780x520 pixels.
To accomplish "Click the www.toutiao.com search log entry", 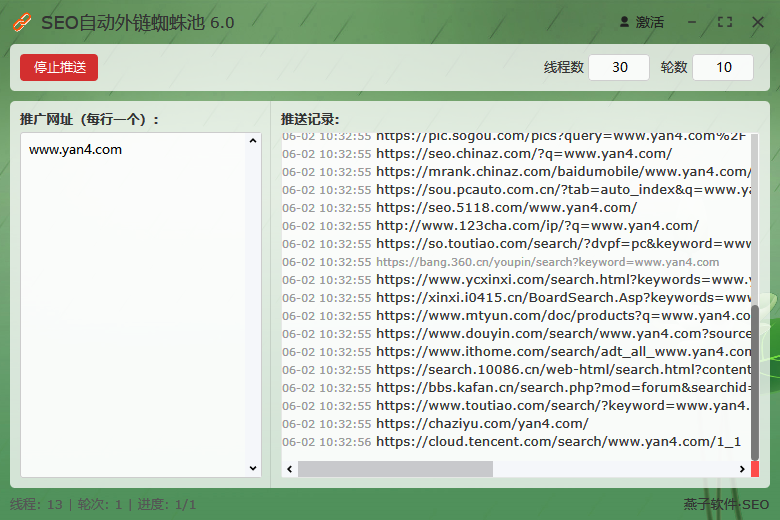I will [563, 406].
